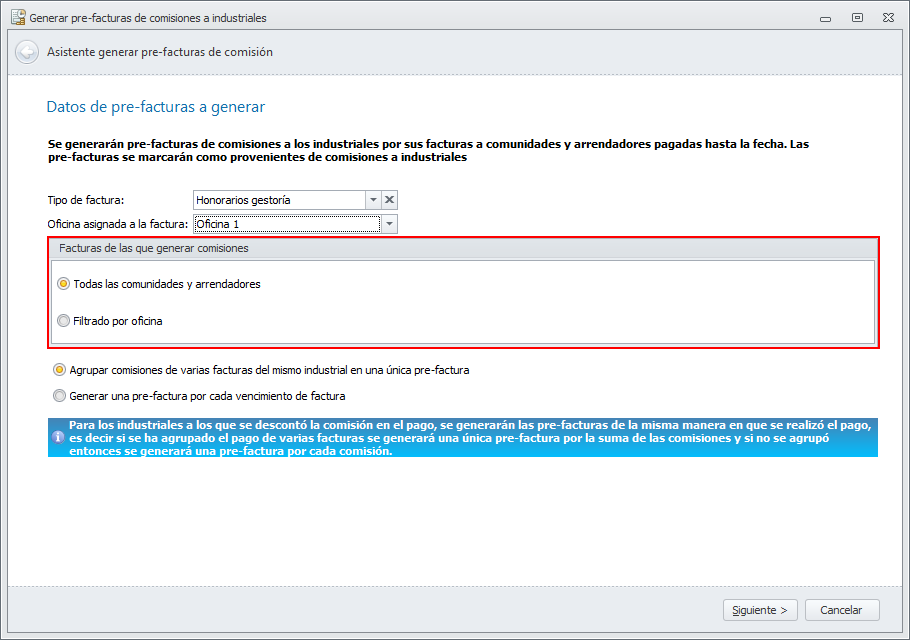The image size is (910, 640).
Task: Clear the Tipo de factura field
Action: click(389, 200)
